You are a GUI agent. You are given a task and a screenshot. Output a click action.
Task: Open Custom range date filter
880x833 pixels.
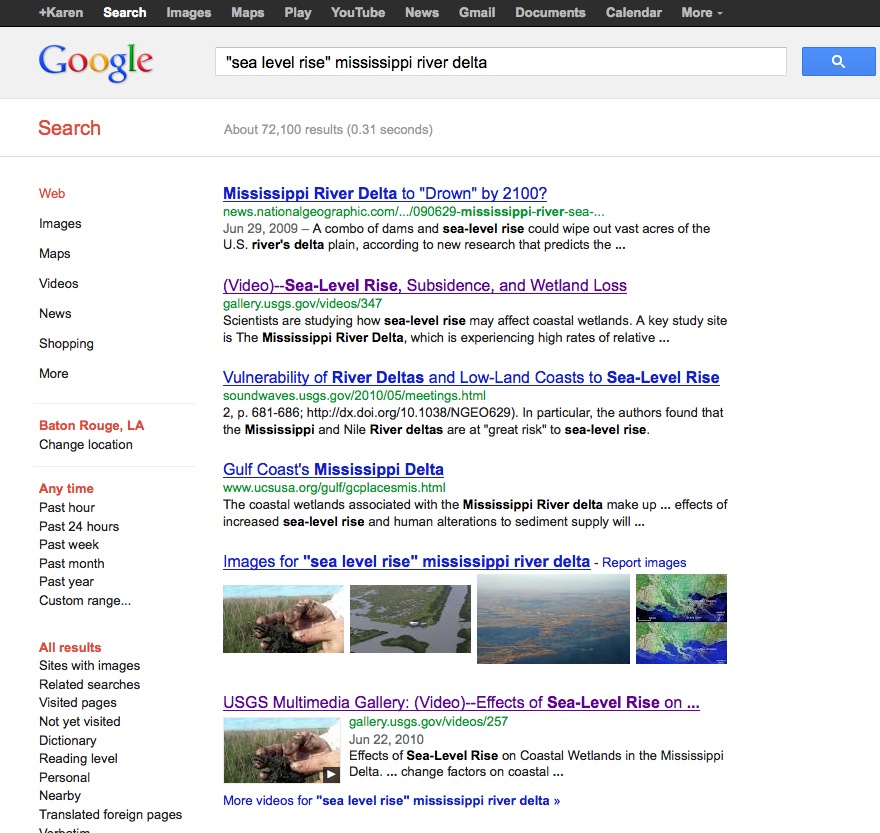pyautogui.click(x=85, y=601)
